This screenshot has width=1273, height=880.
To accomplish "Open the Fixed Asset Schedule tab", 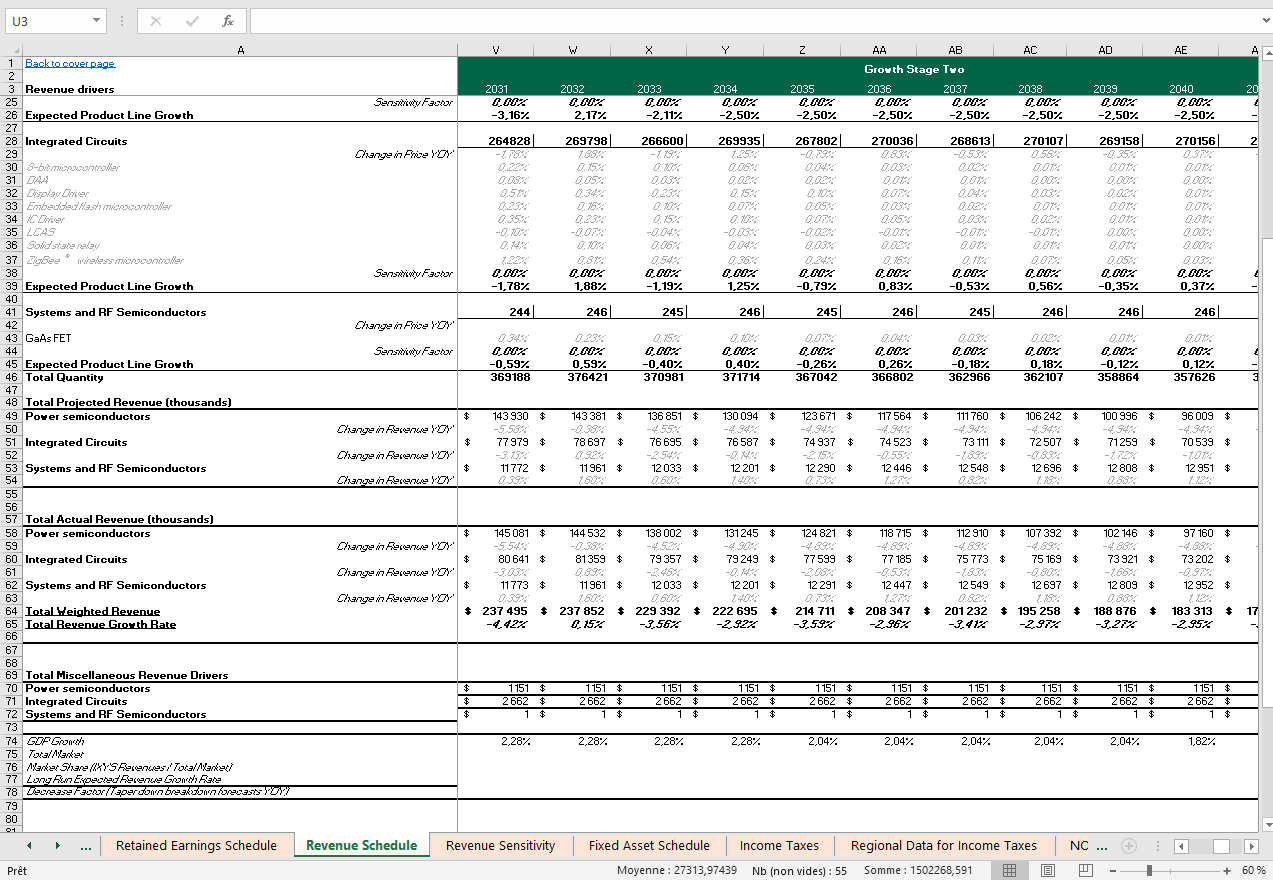I will coord(649,846).
